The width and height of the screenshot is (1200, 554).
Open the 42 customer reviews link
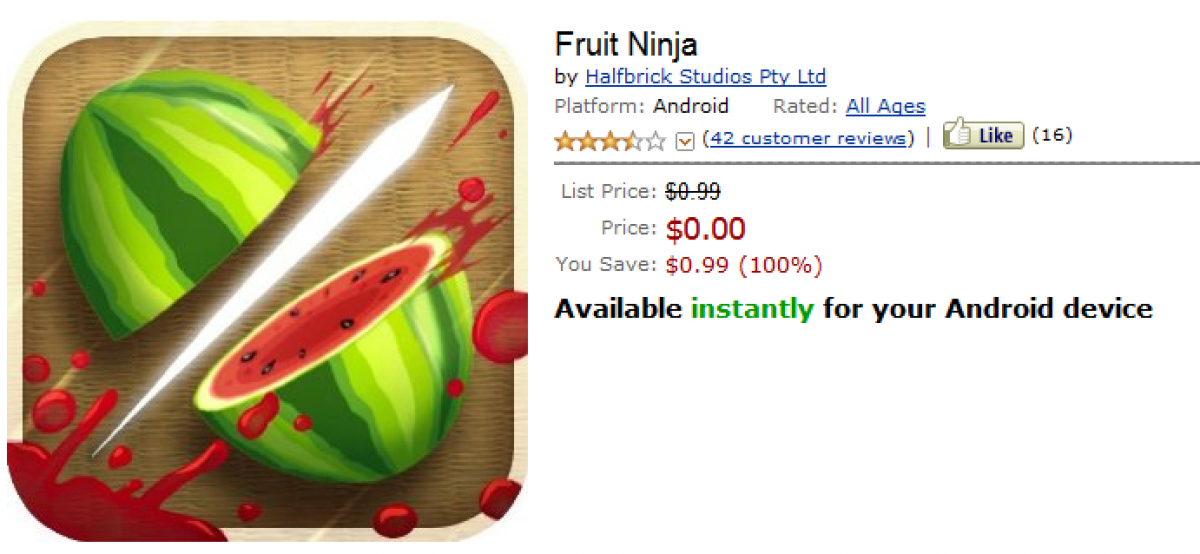point(808,138)
